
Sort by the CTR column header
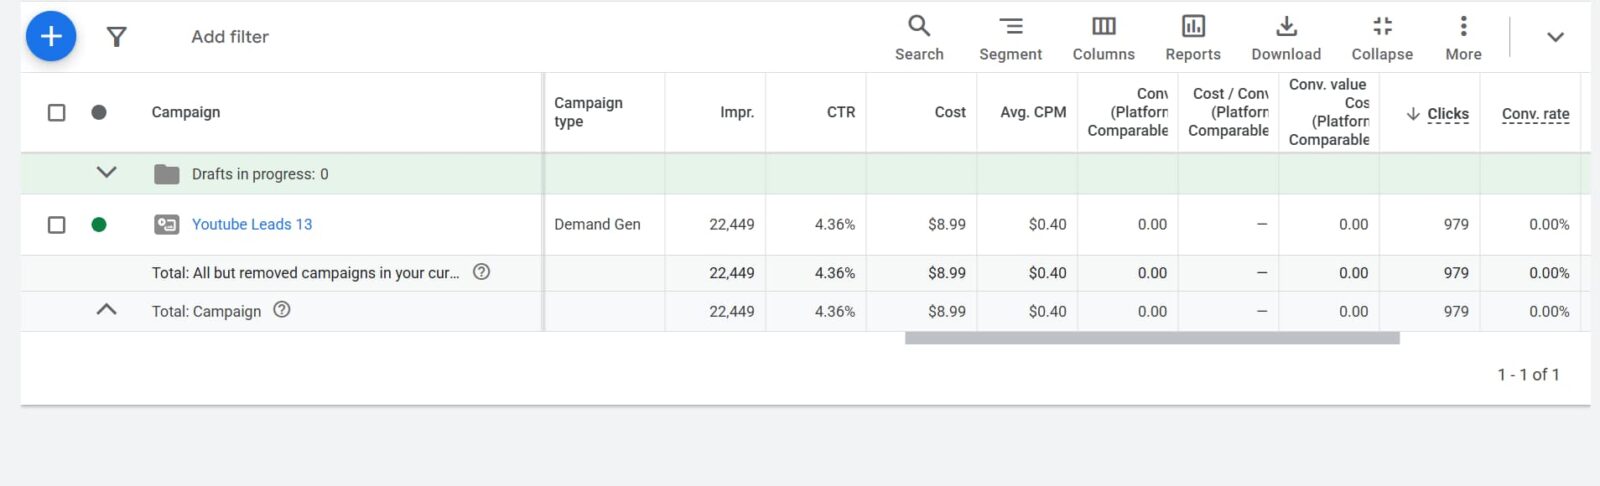pyautogui.click(x=841, y=112)
